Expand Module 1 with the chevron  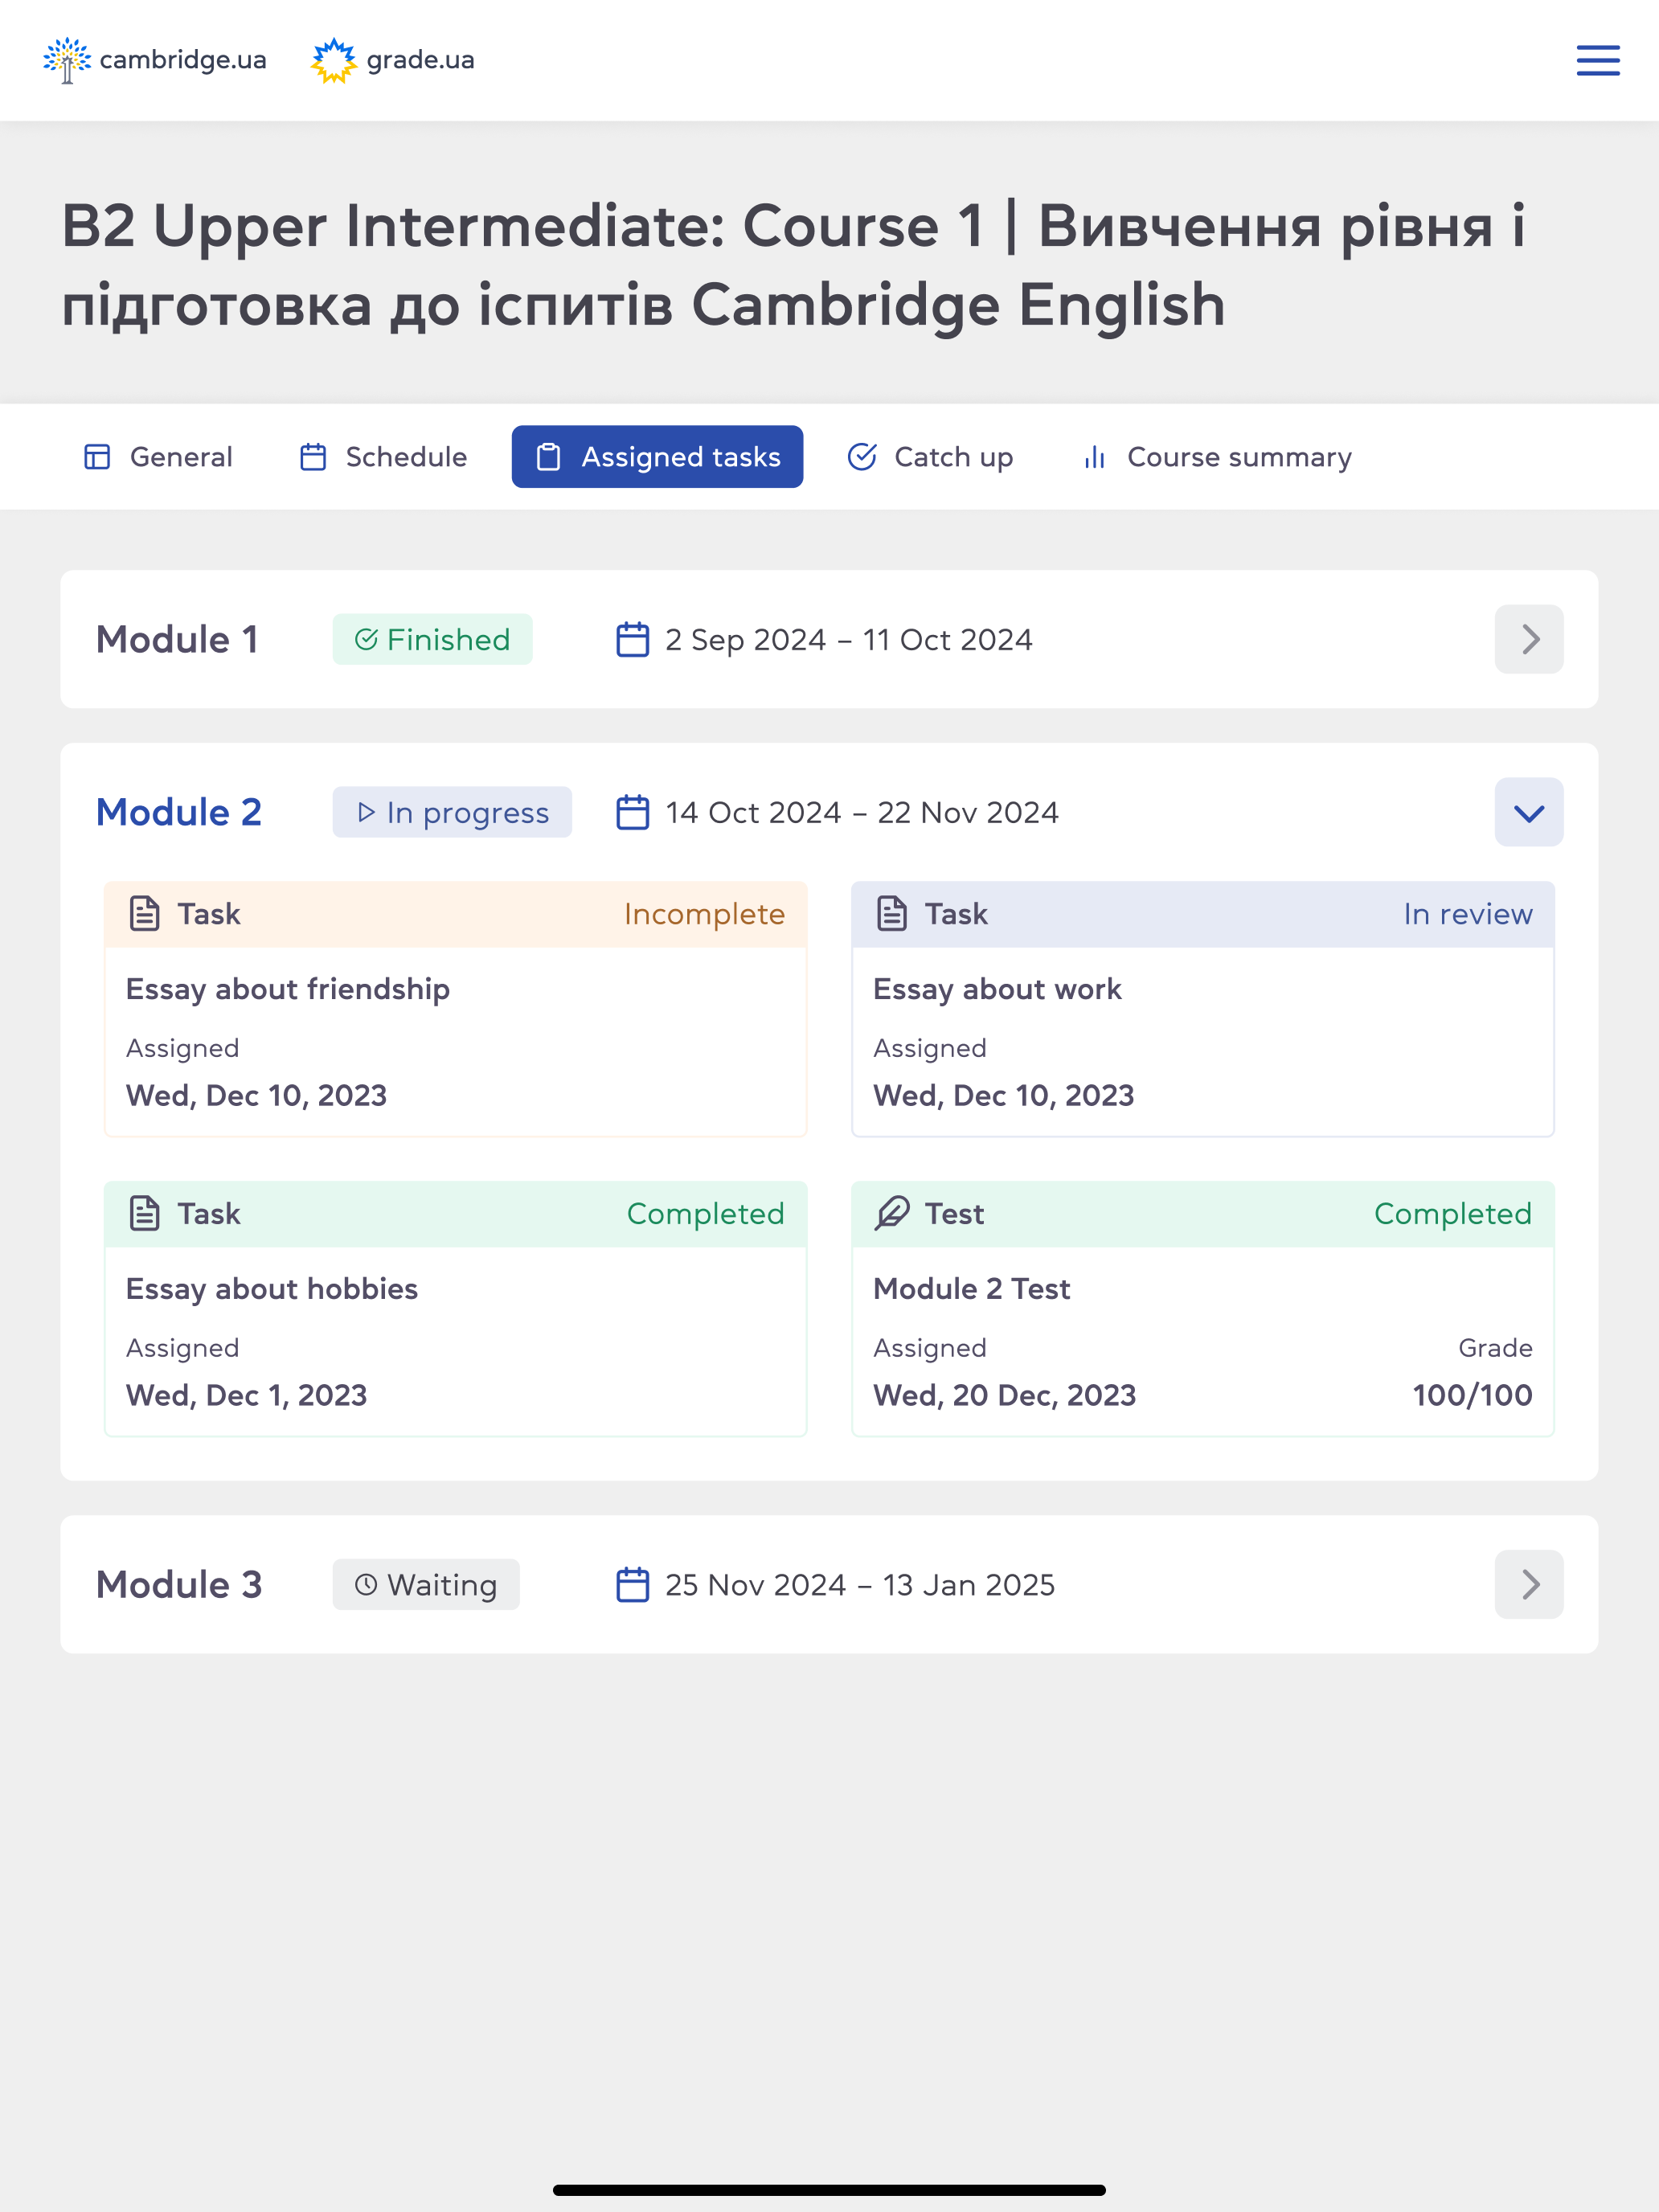1529,639
